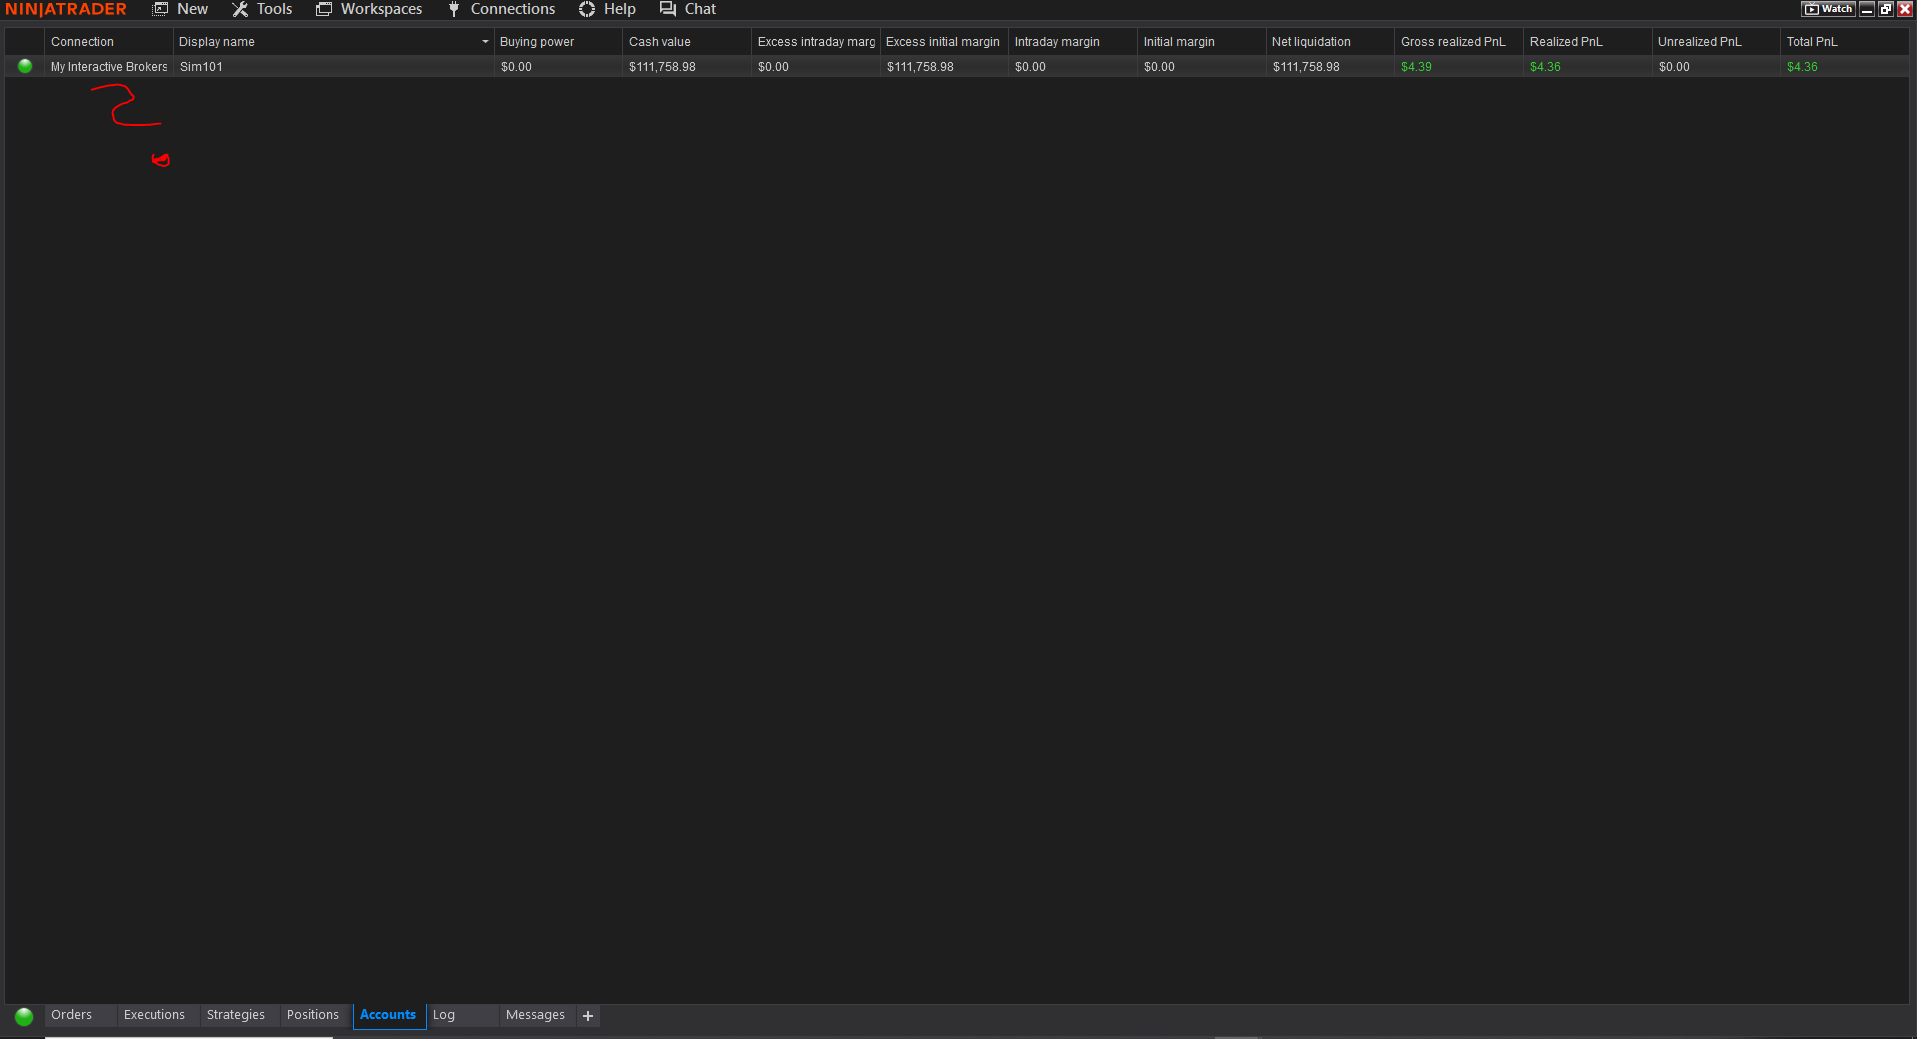Click the New window icon
Viewport: 1917px width, 1039px height.
(160, 9)
